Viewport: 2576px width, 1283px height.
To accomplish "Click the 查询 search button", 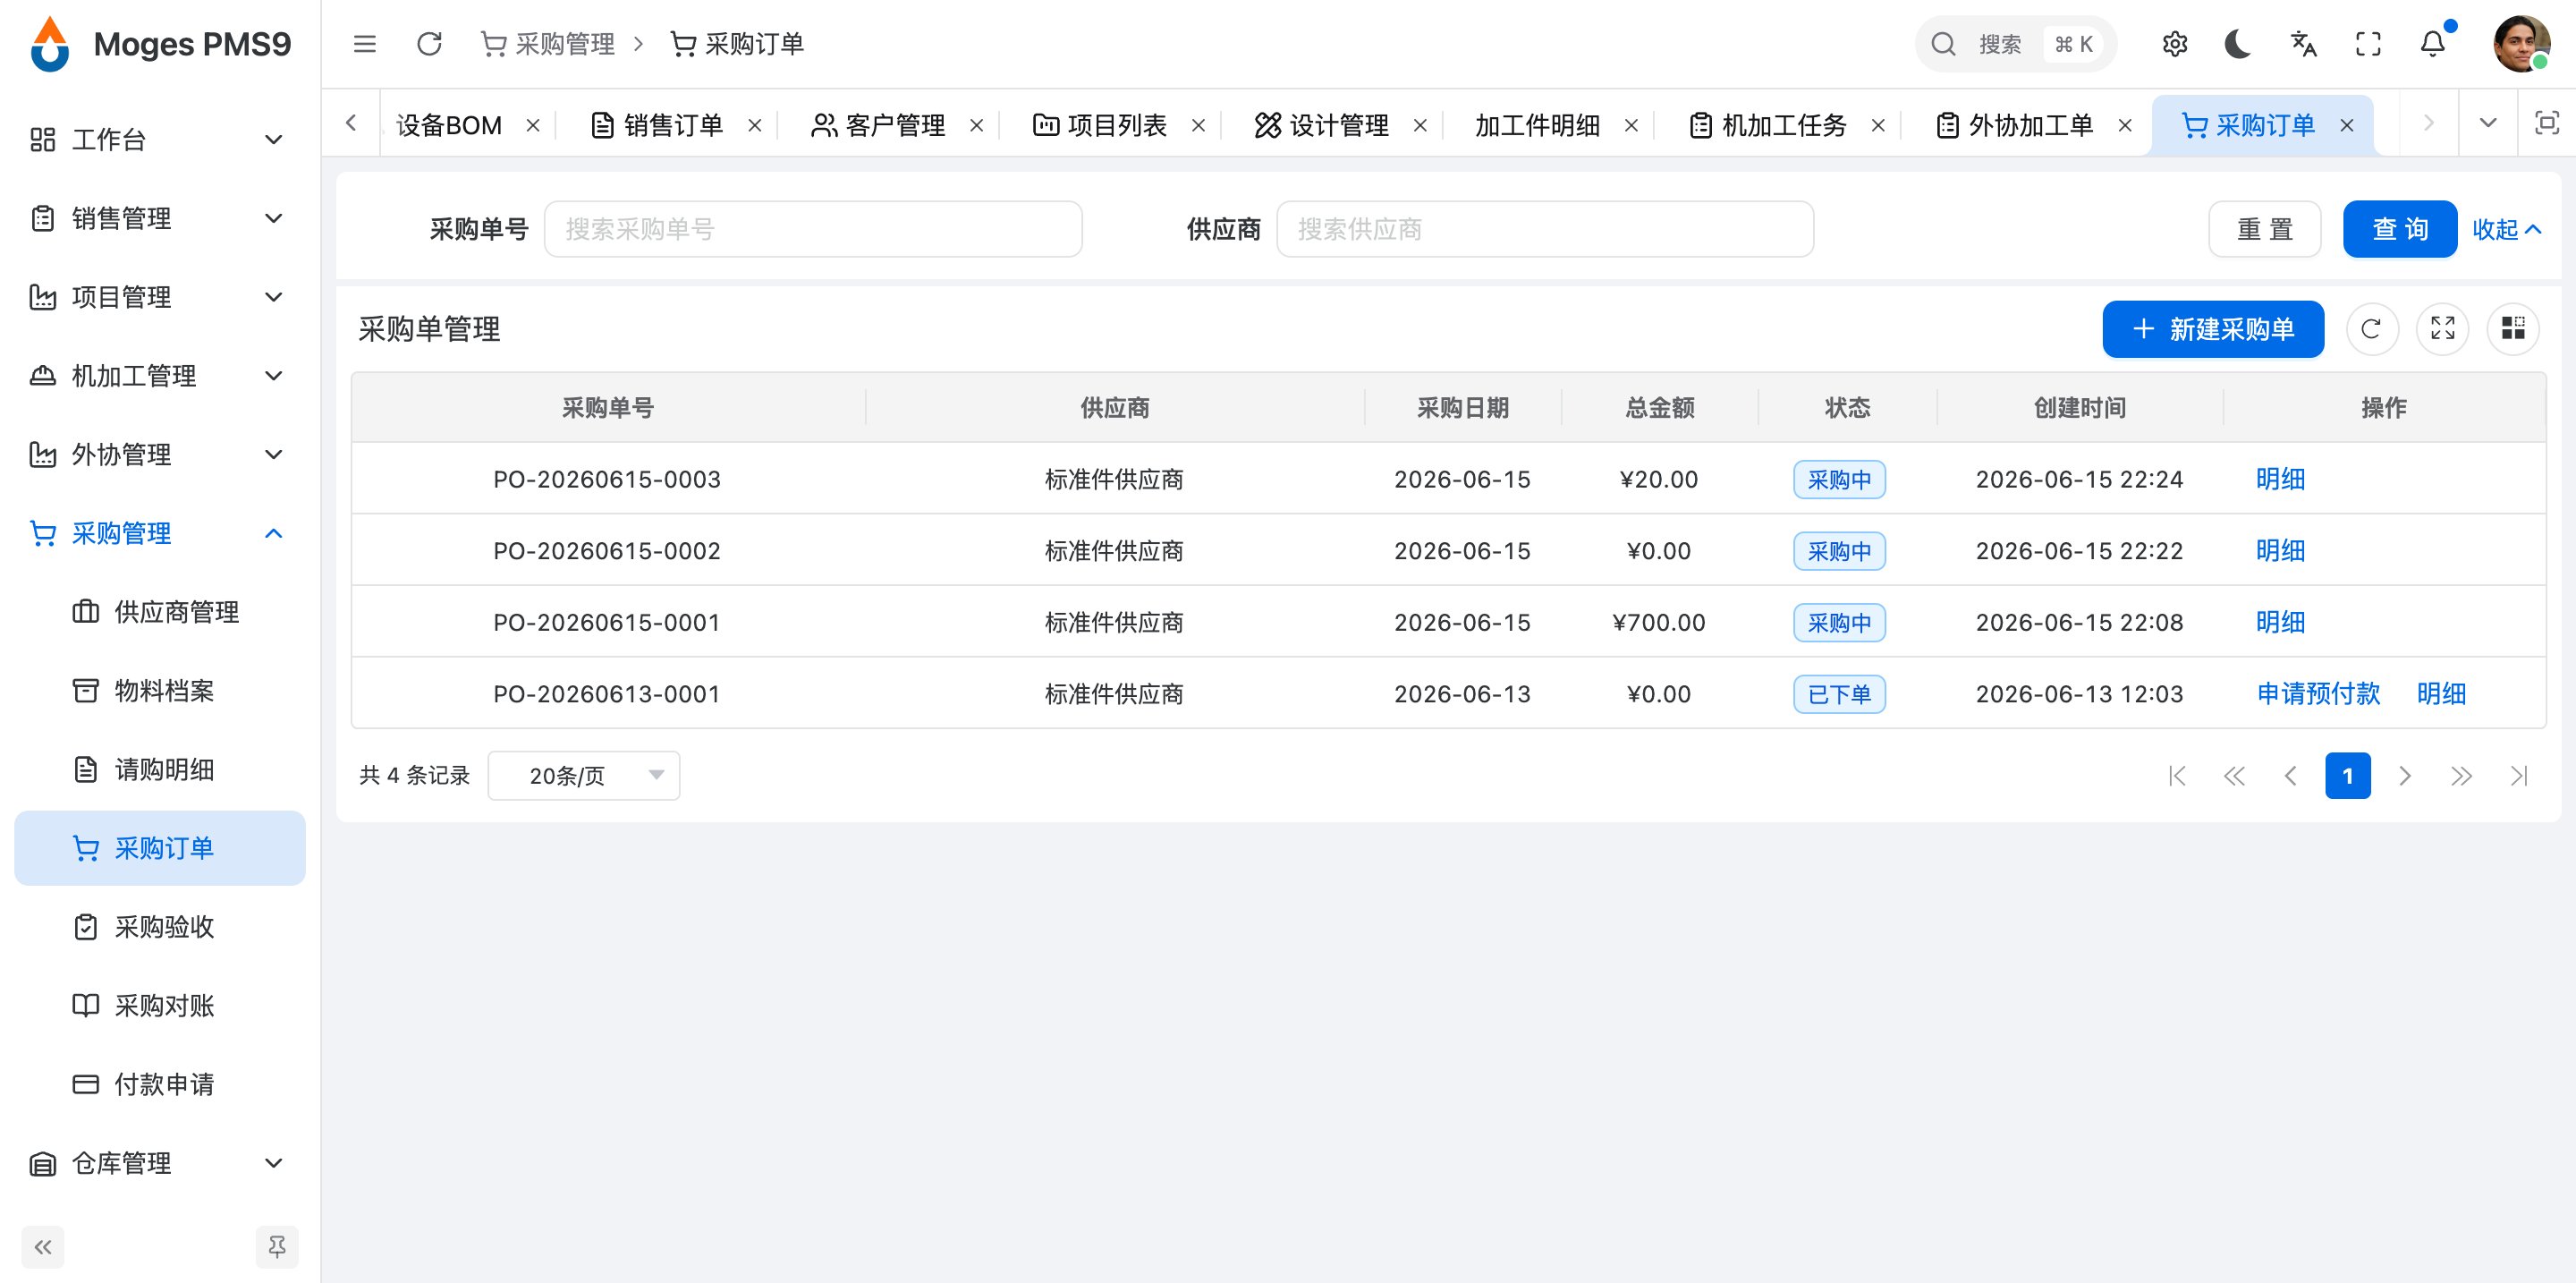I will (x=2400, y=229).
